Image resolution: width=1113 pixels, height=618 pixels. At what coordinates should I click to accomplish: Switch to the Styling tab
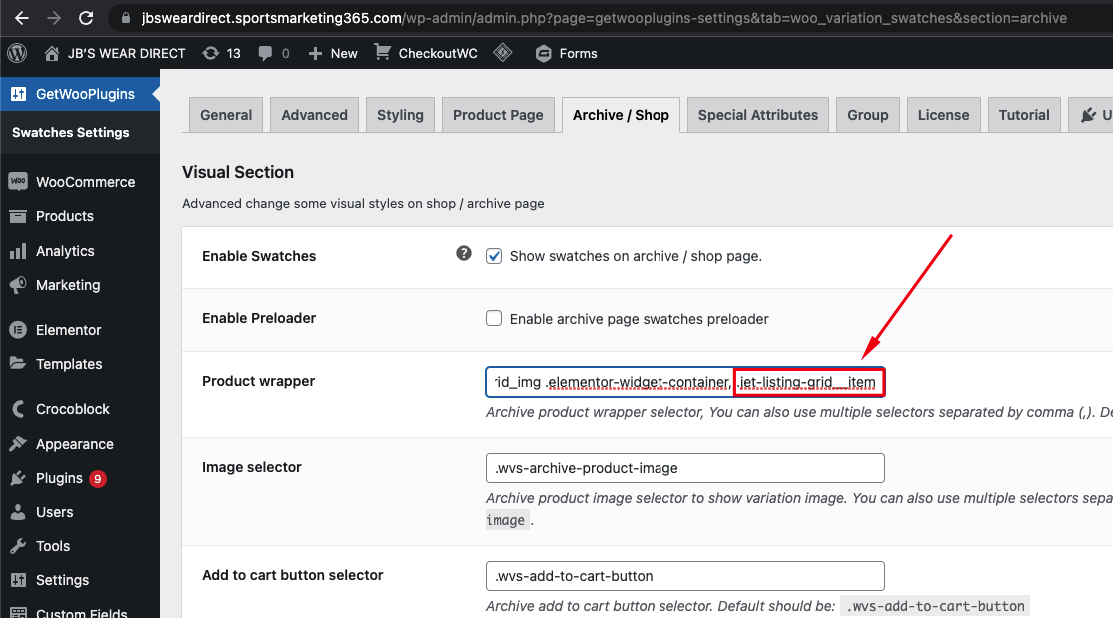[400, 115]
